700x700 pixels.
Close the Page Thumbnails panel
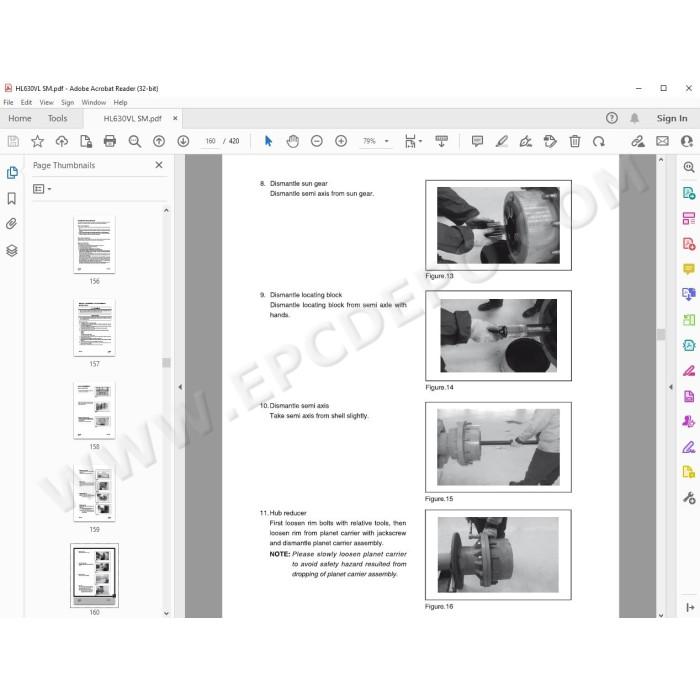point(159,165)
